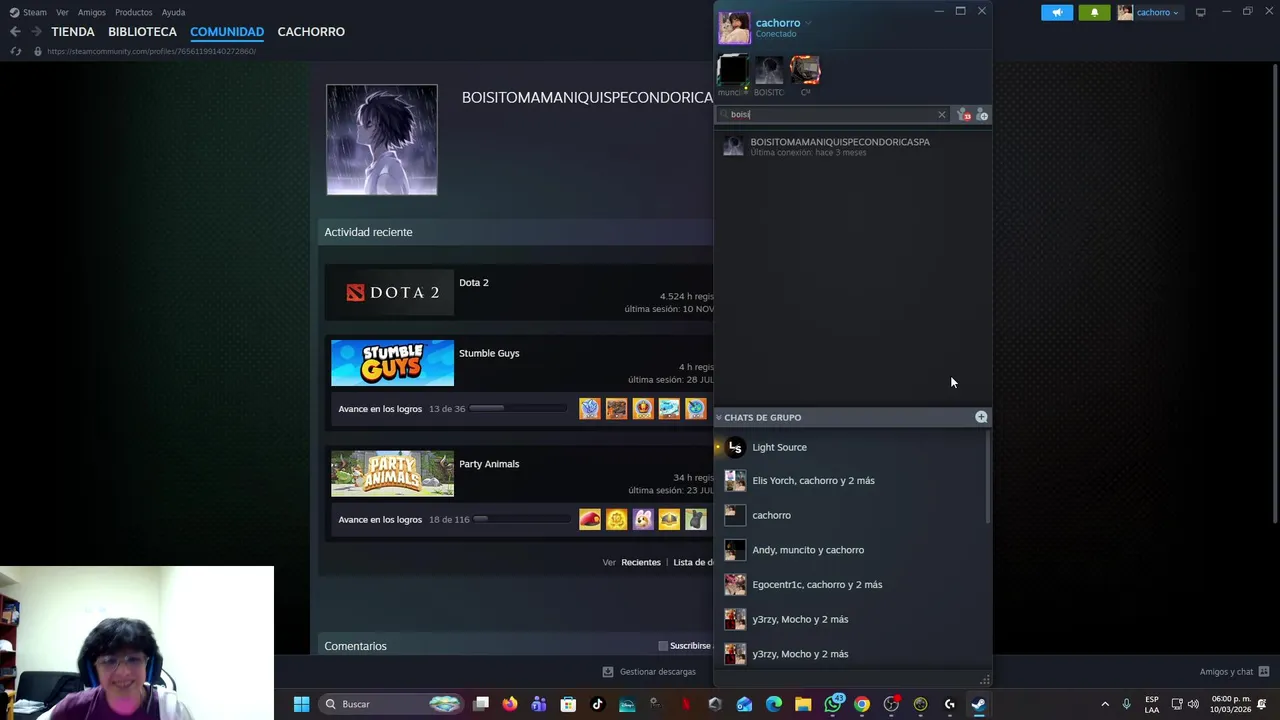Click Stumble Guys achievement progress bar
The height and width of the screenshot is (720, 1280).
coord(517,408)
